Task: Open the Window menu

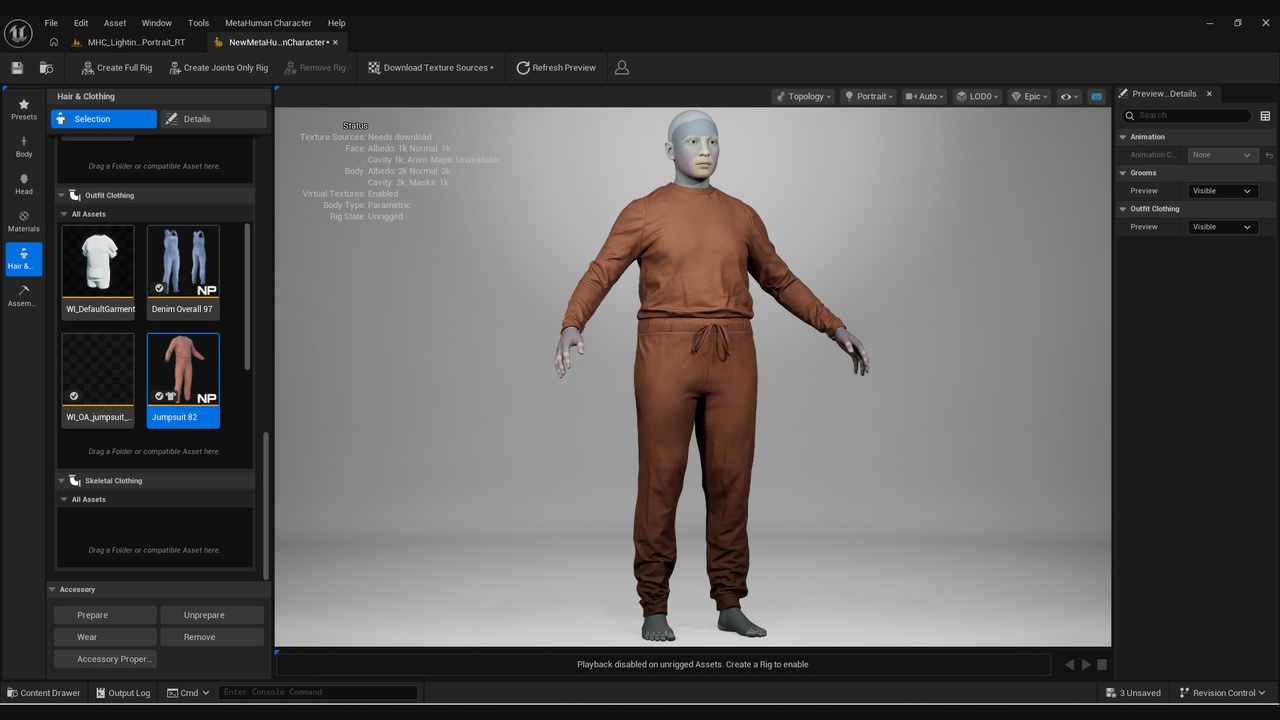Action: (x=157, y=23)
